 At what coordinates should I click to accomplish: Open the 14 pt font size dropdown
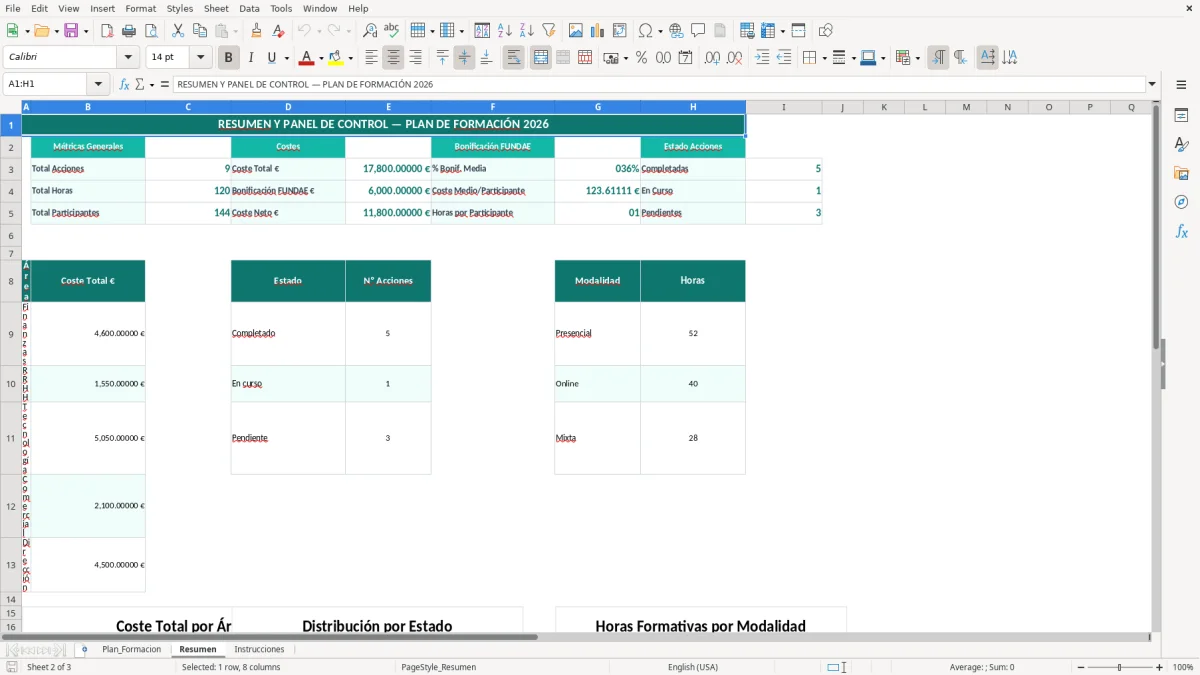(x=200, y=58)
